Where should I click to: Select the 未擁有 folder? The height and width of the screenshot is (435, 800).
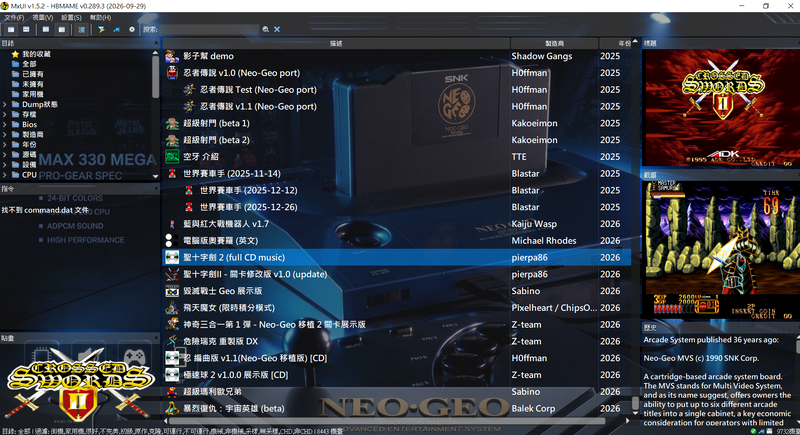tap(28, 84)
